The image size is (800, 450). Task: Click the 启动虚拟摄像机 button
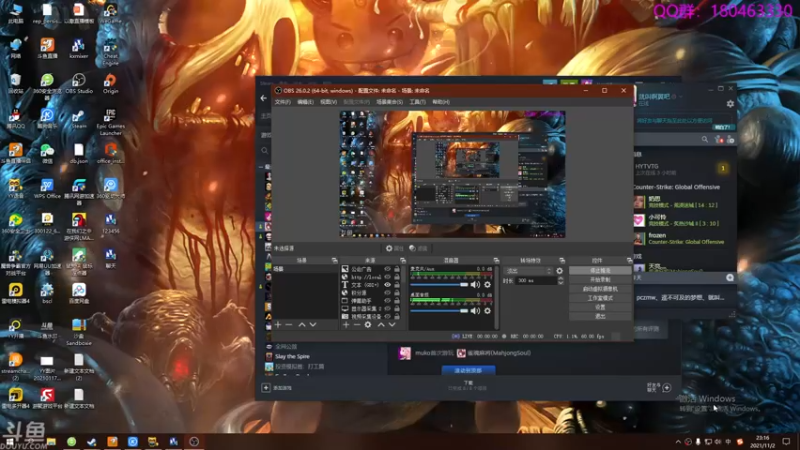[600, 289]
